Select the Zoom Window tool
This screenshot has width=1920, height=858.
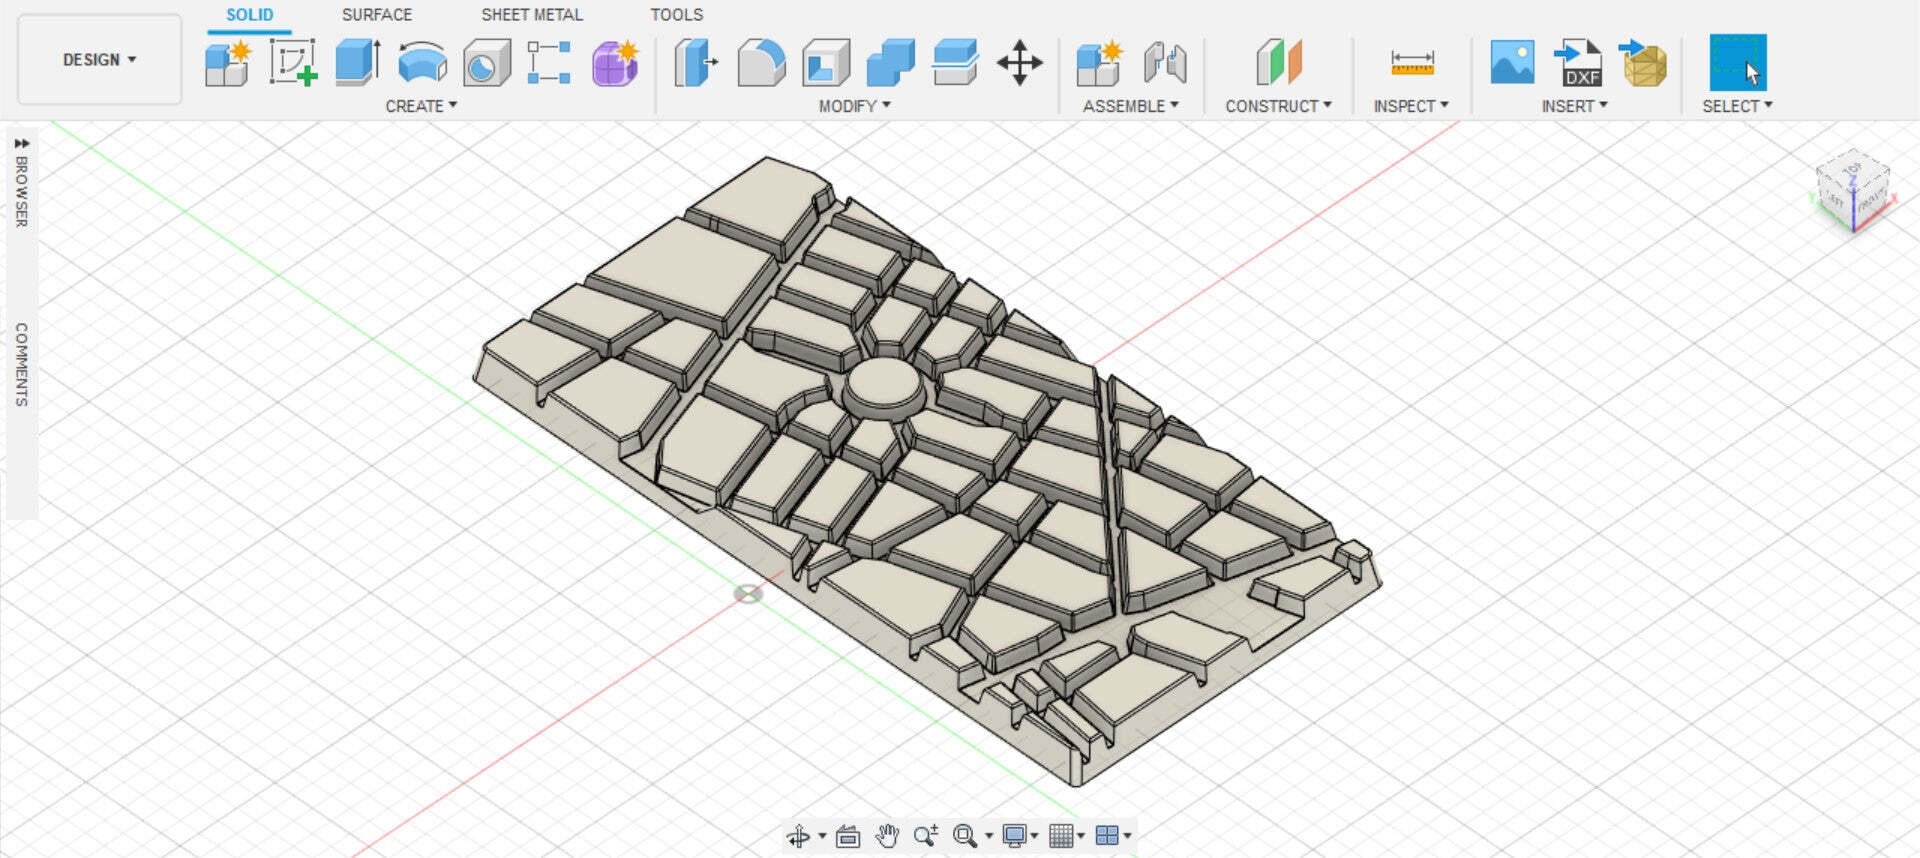point(926,836)
